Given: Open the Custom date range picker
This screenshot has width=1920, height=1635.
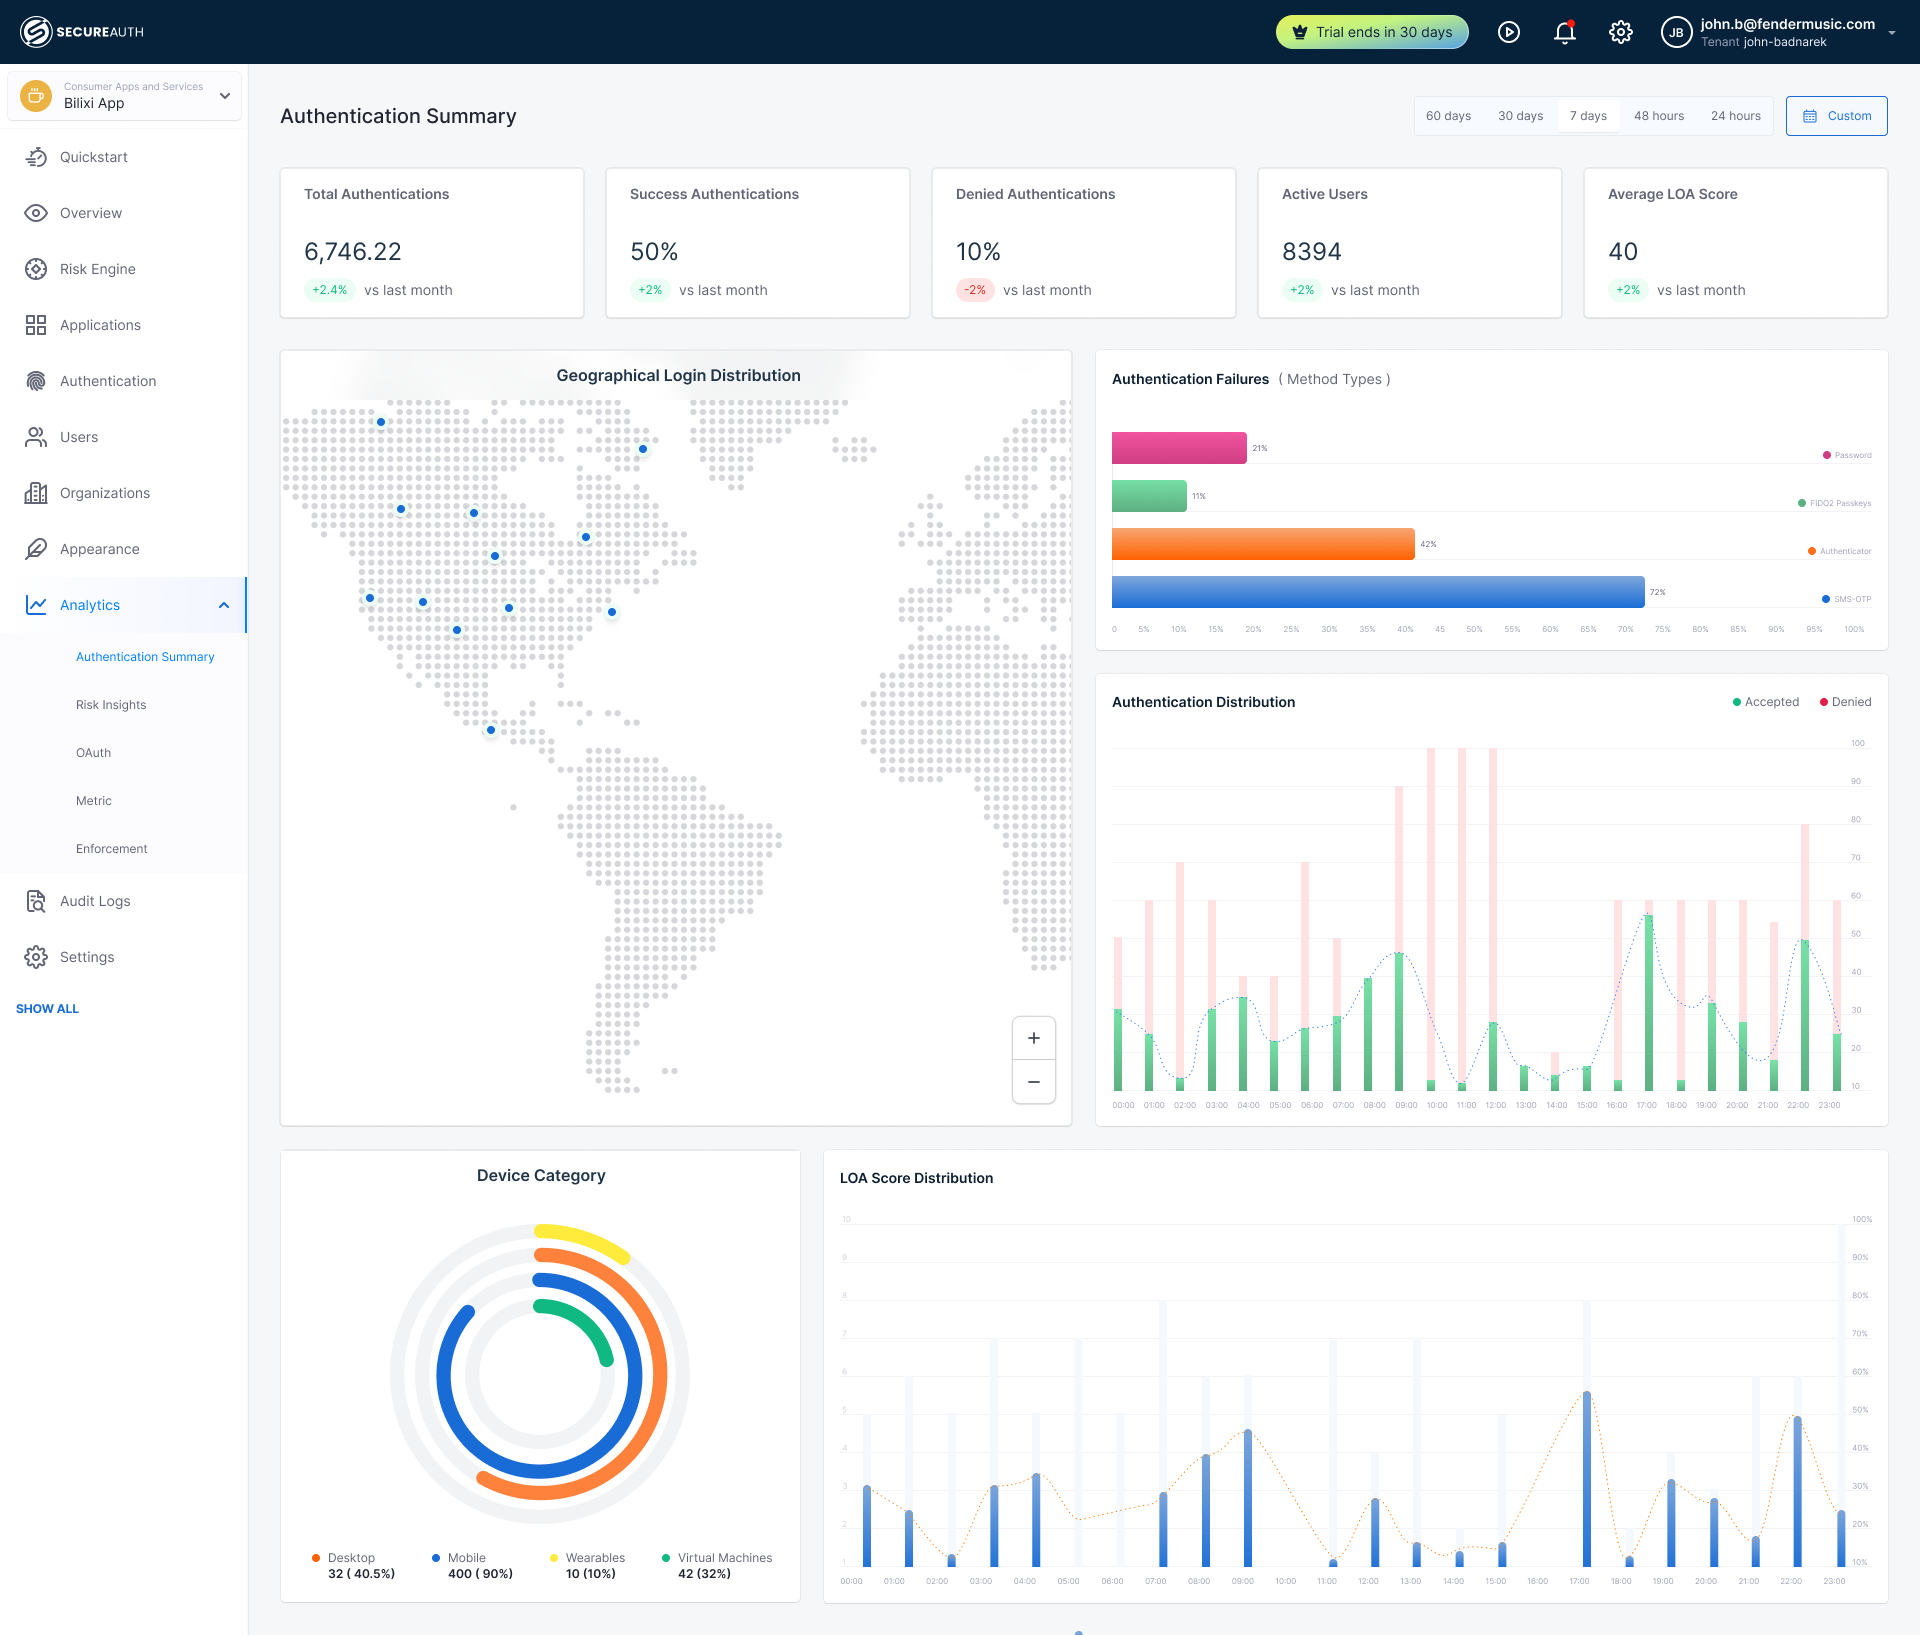Looking at the screenshot, I should [1836, 115].
